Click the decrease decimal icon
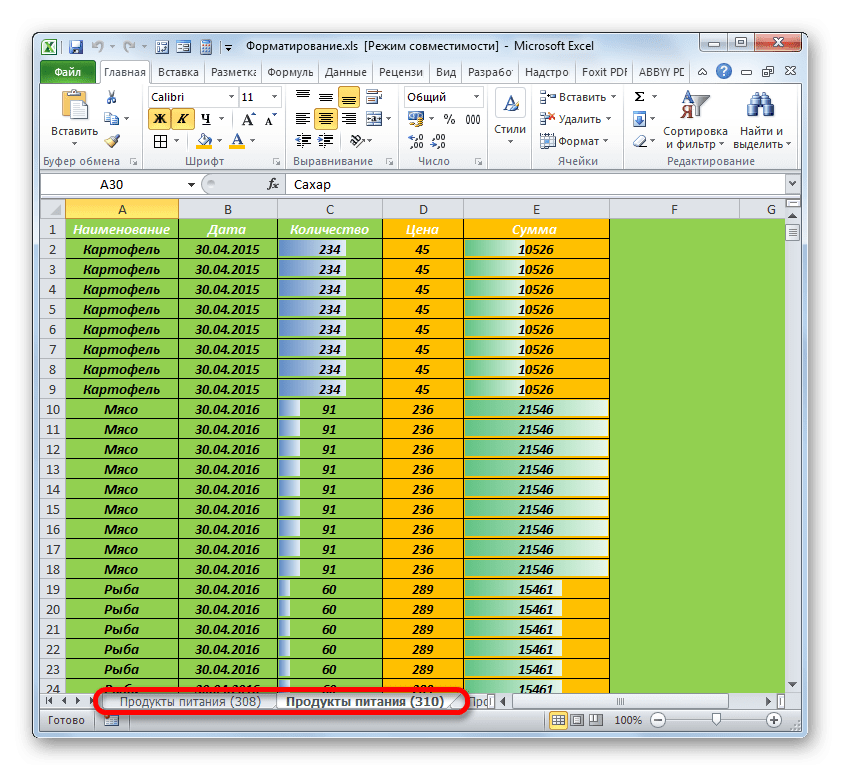Screen dimensions: 841x771 [x=438, y=141]
